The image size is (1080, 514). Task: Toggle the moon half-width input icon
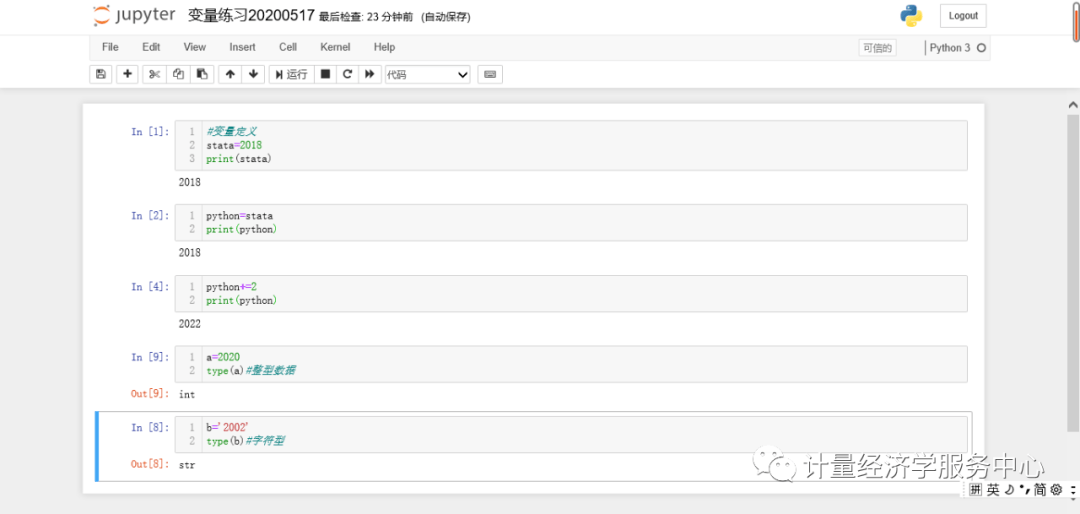point(1009,490)
